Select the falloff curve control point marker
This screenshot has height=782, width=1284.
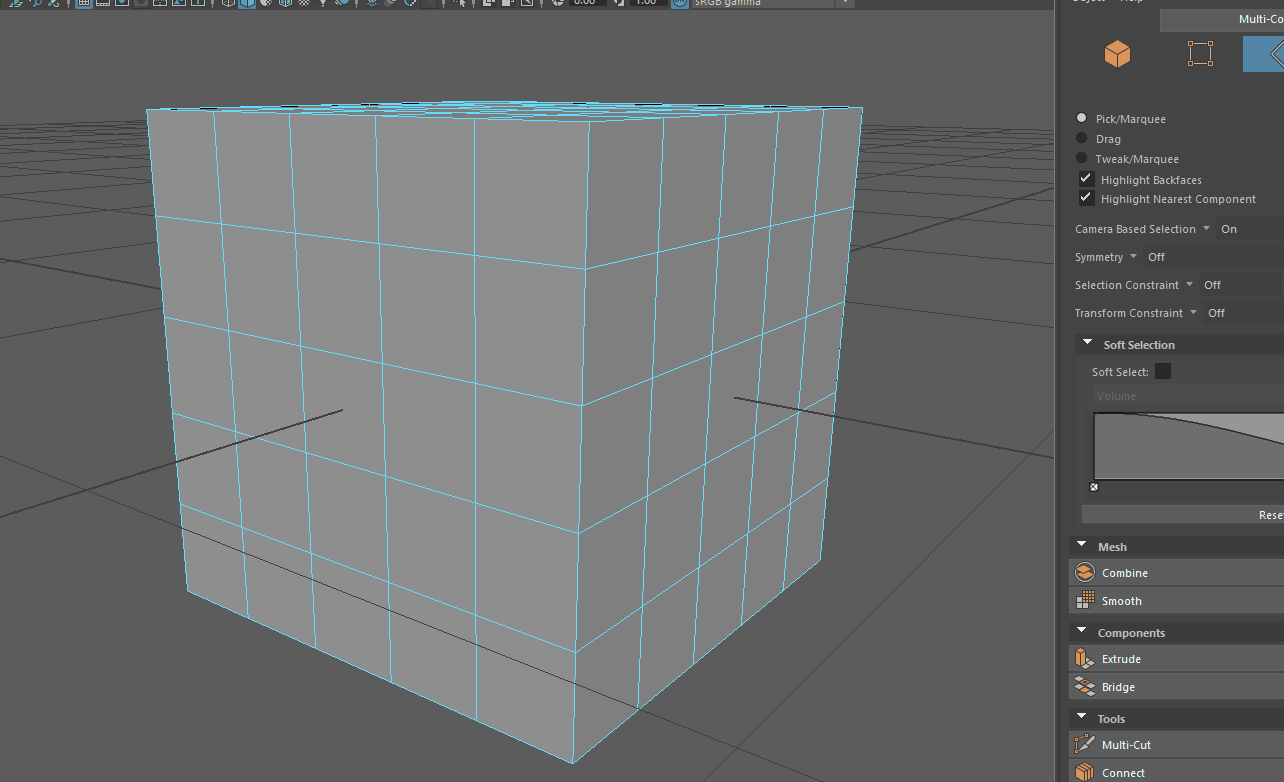click(1094, 487)
